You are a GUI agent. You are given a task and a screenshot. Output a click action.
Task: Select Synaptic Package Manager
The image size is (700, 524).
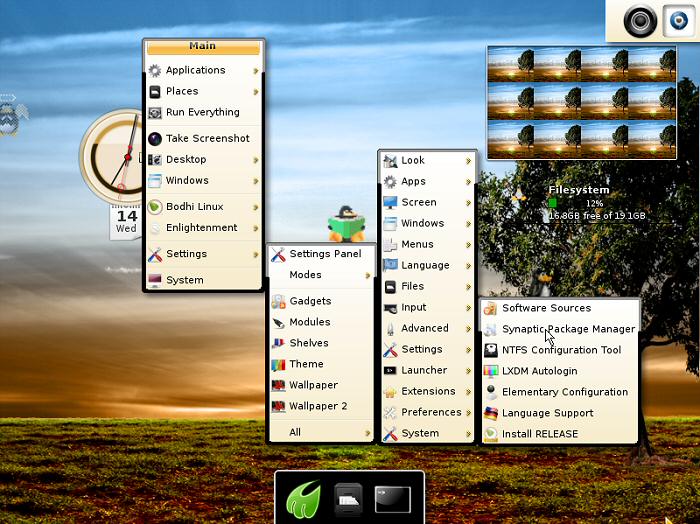pyautogui.click(x=560, y=329)
